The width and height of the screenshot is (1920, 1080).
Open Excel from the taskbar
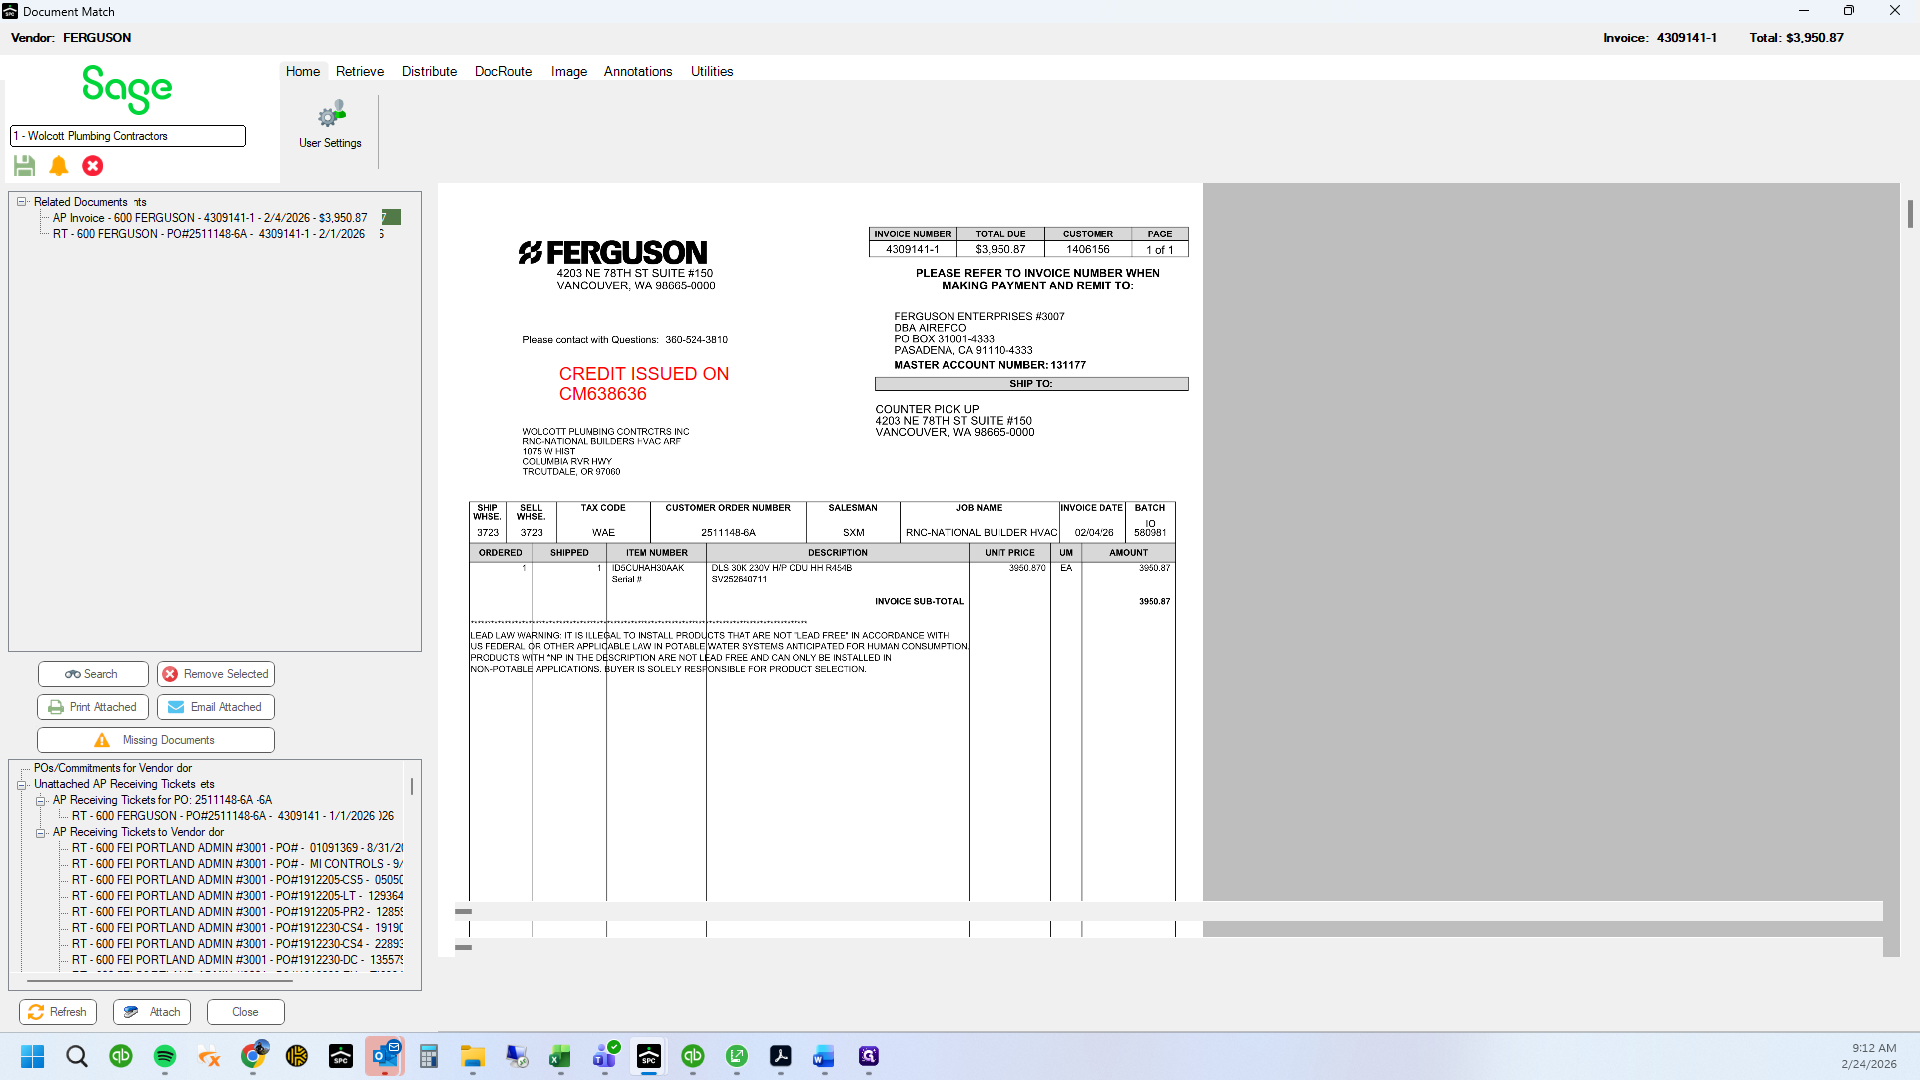click(x=560, y=1056)
